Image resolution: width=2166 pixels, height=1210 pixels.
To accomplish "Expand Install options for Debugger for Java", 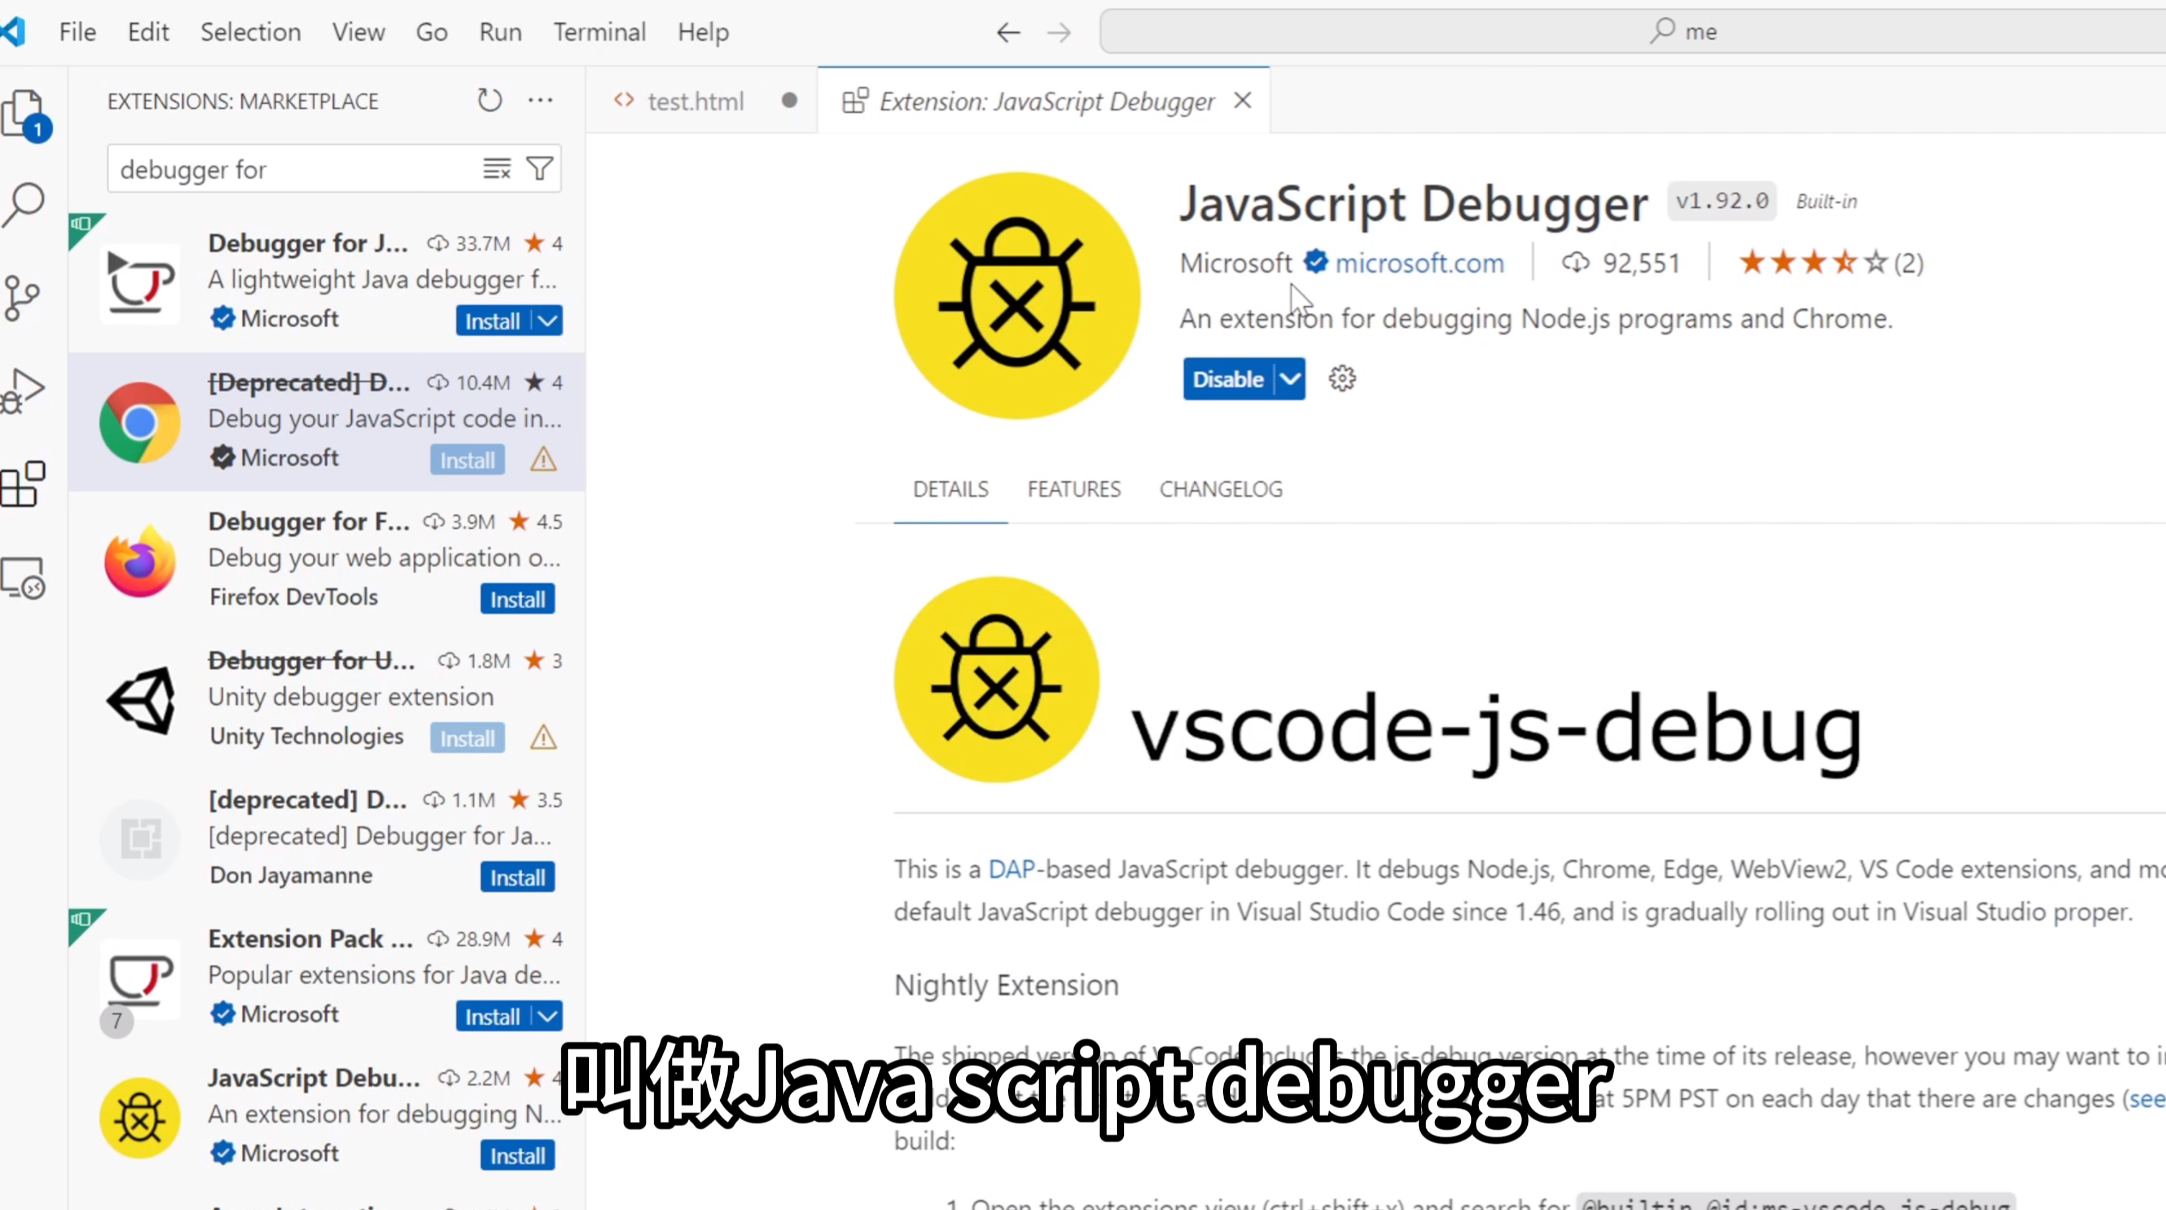I will (x=548, y=321).
